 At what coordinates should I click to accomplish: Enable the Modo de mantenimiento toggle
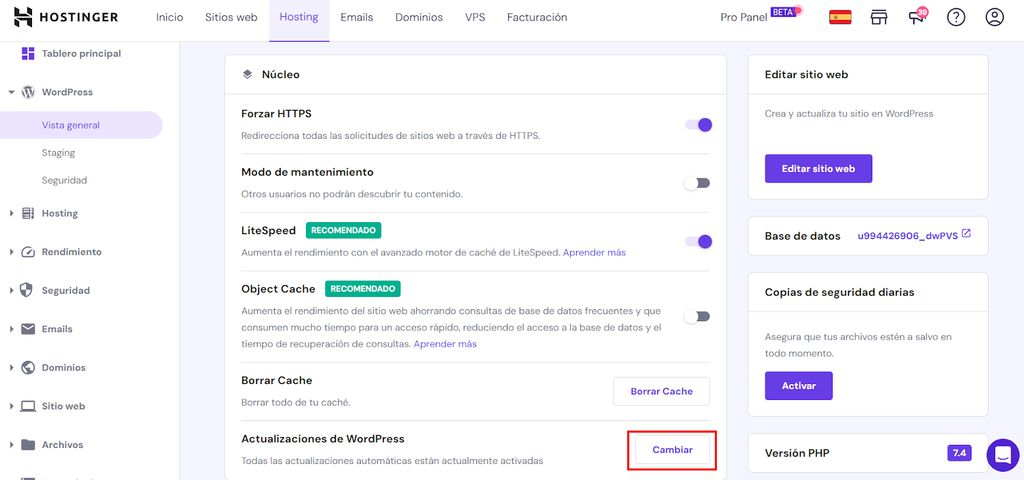[697, 184]
